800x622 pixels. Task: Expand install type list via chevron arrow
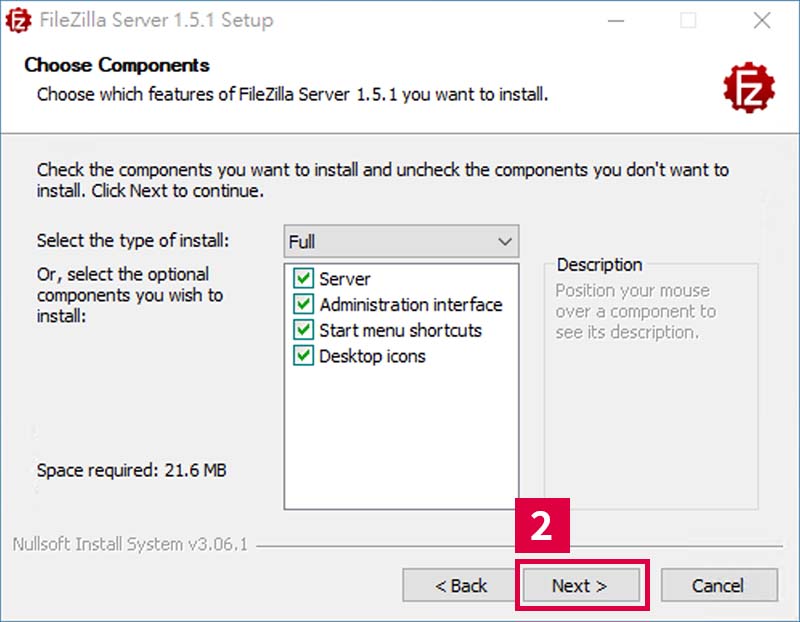pyautogui.click(x=505, y=241)
